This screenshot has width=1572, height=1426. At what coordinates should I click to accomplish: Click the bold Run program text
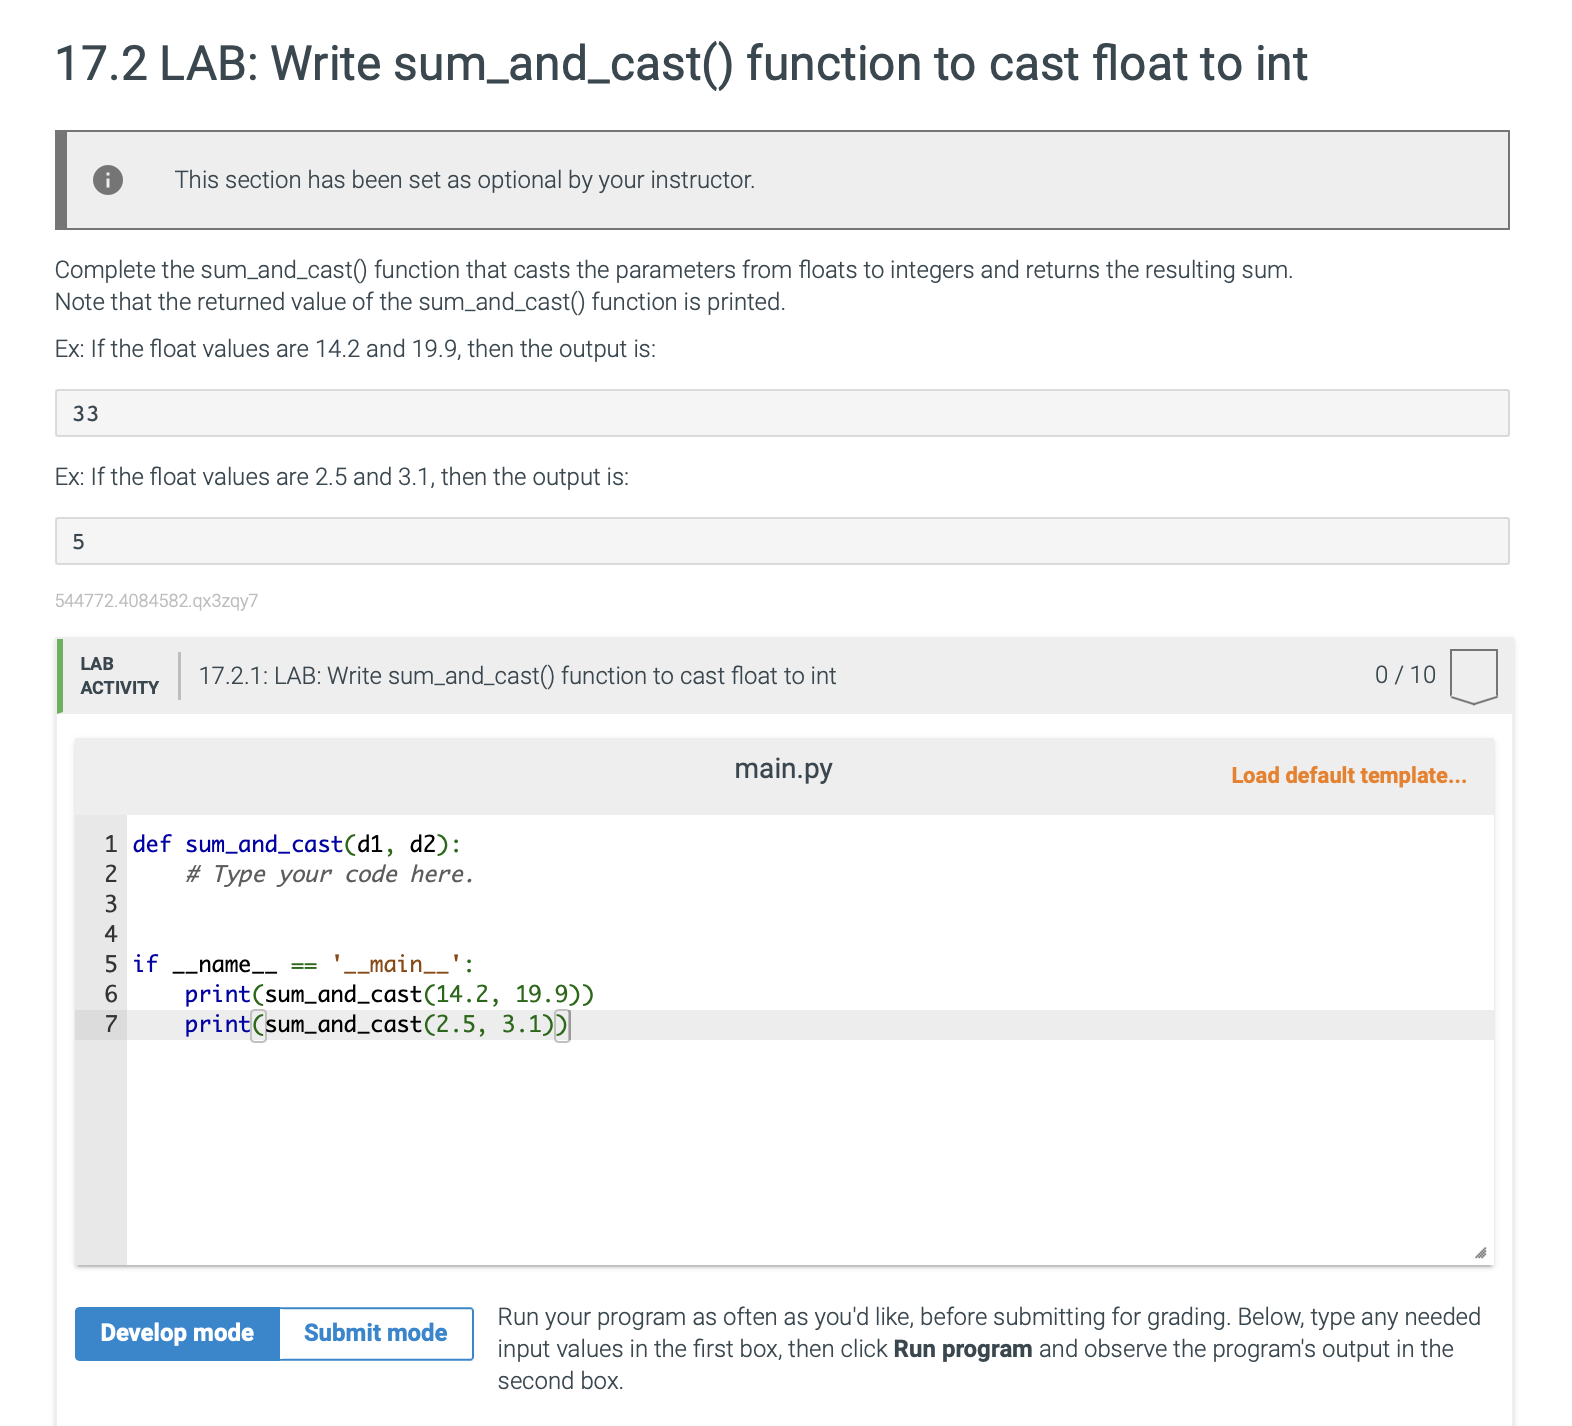click(x=963, y=1349)
